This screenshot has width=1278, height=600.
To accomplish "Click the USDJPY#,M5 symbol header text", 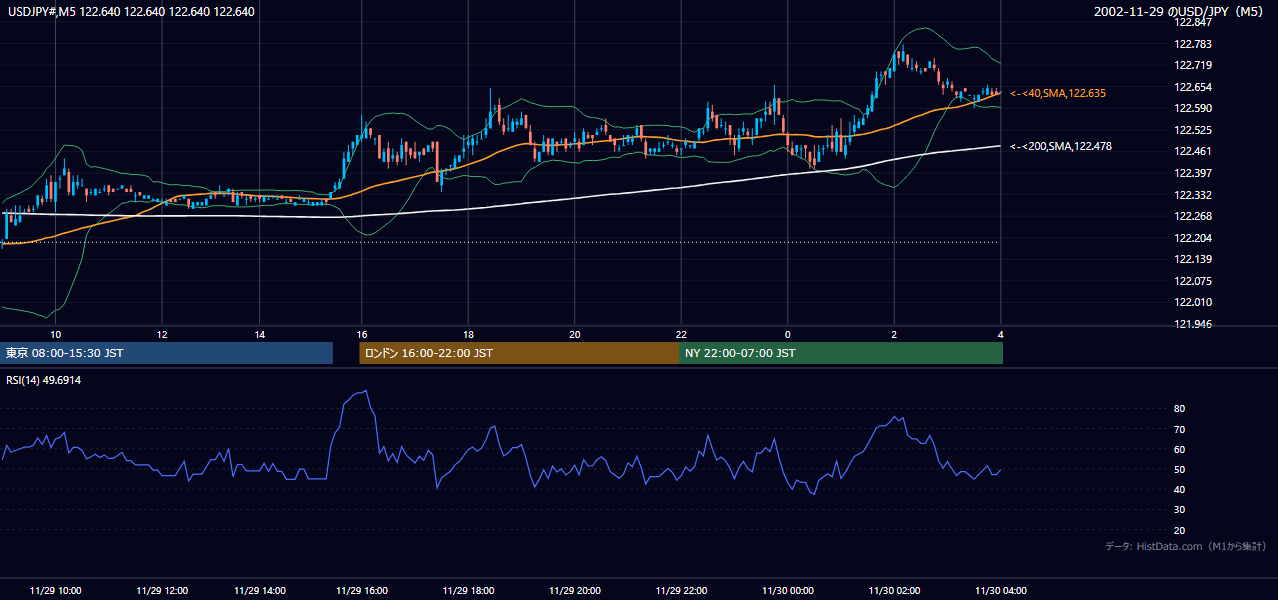I will click(x=130, y=12).
